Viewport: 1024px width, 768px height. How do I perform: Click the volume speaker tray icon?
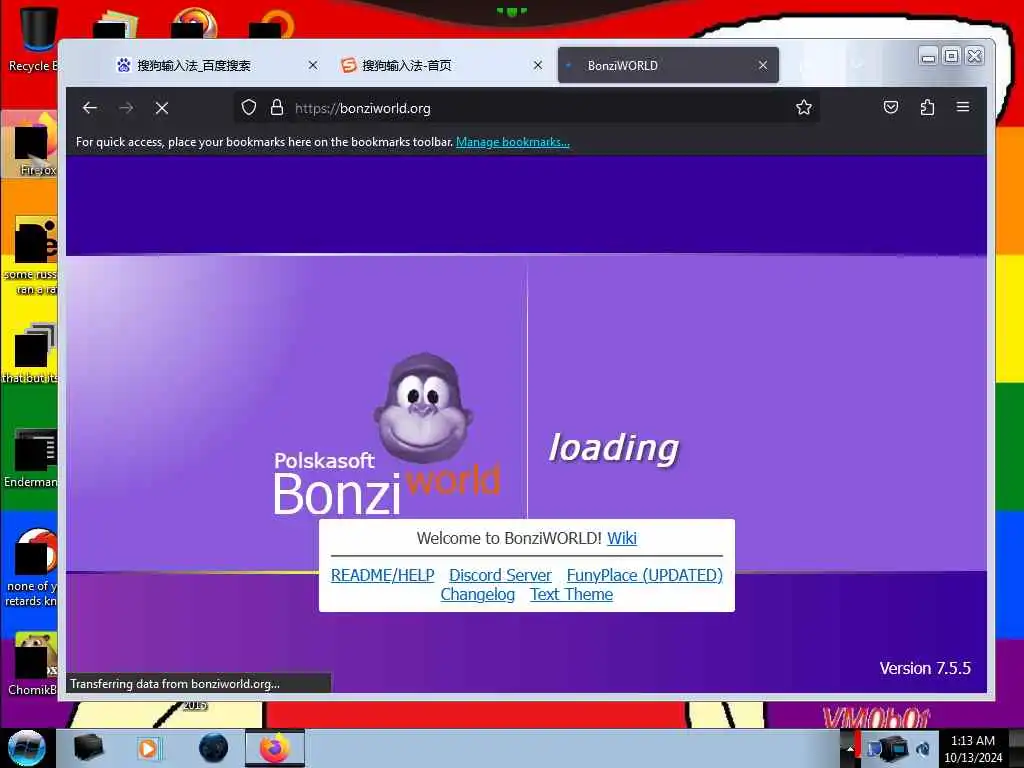(923, 749)
